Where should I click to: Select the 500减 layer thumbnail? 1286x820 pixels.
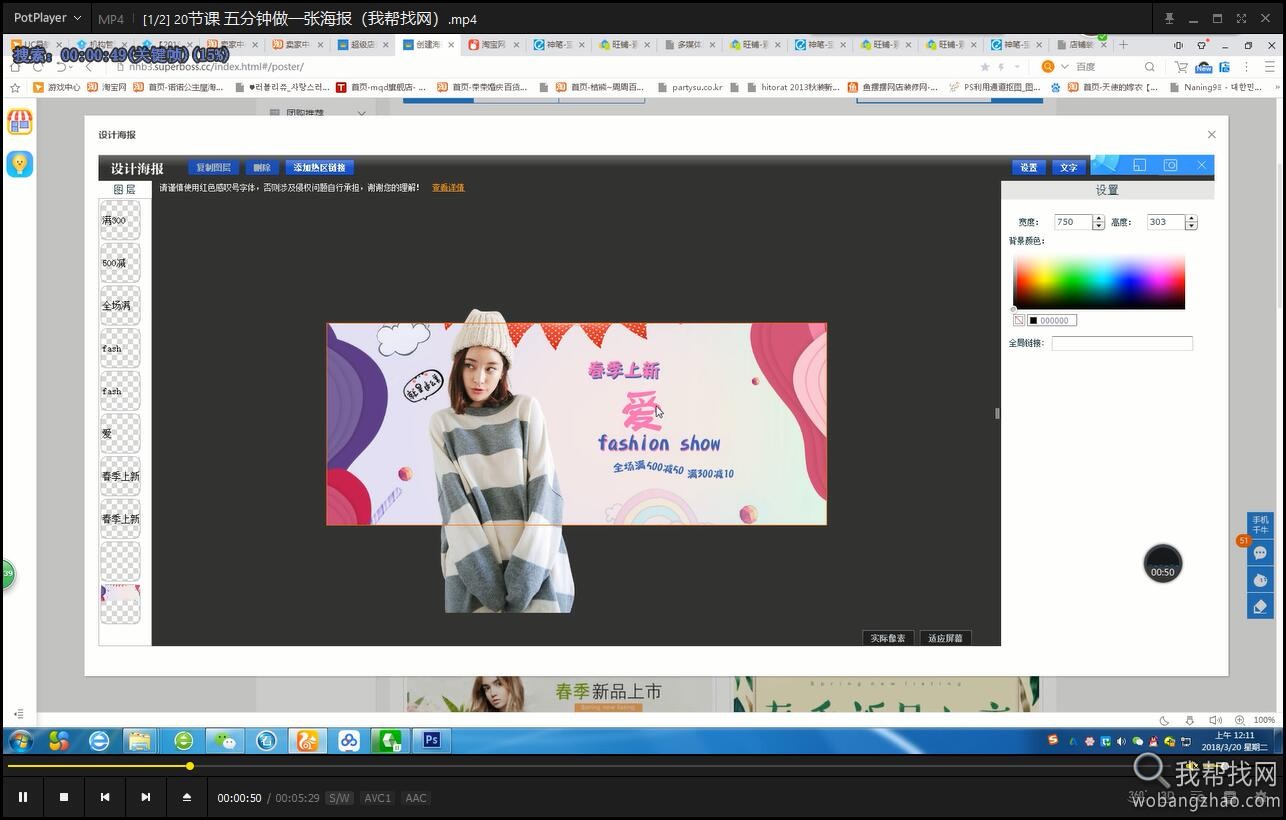pyautogui.click(x=120, y=263)
